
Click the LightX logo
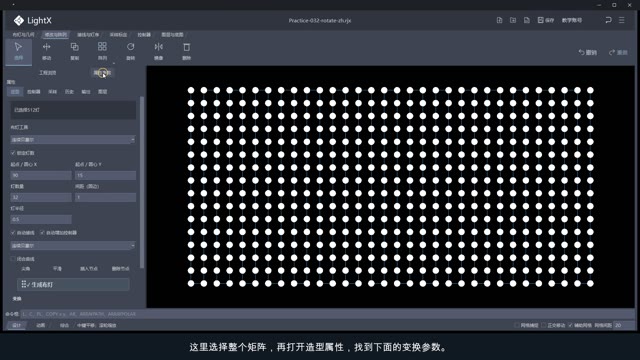tap(33, 20)
